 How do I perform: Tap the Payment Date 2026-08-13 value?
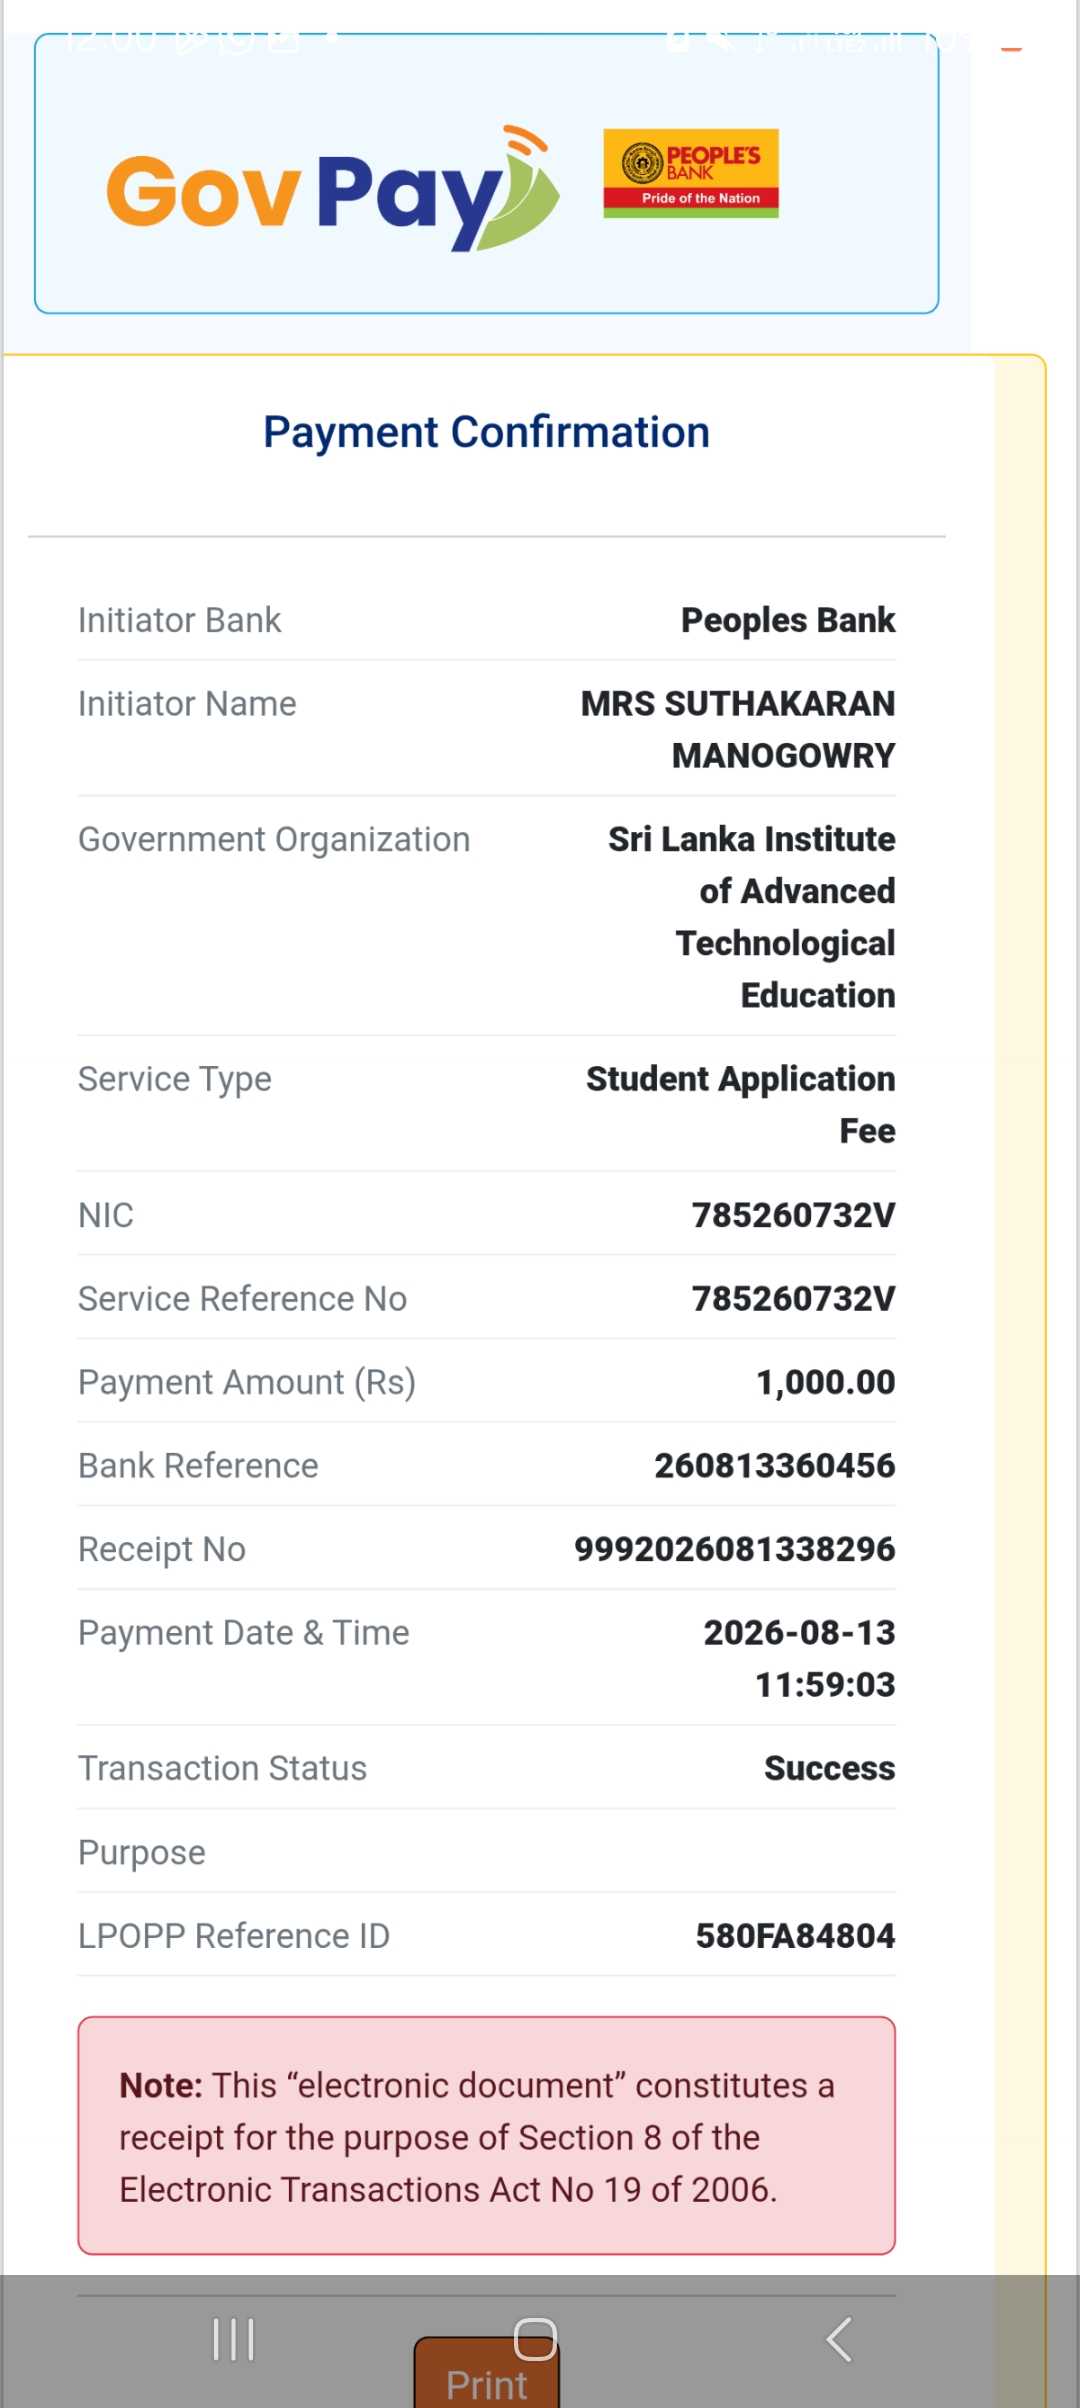[800, 1632]
